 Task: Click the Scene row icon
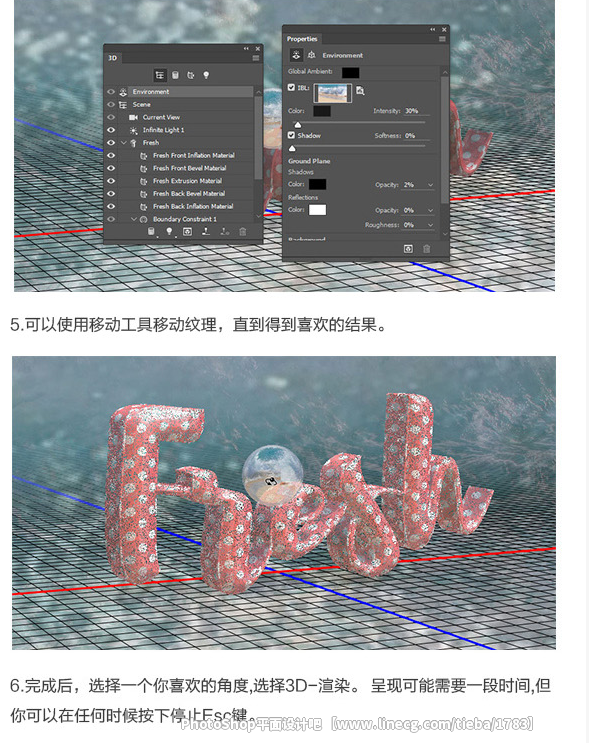123,105
